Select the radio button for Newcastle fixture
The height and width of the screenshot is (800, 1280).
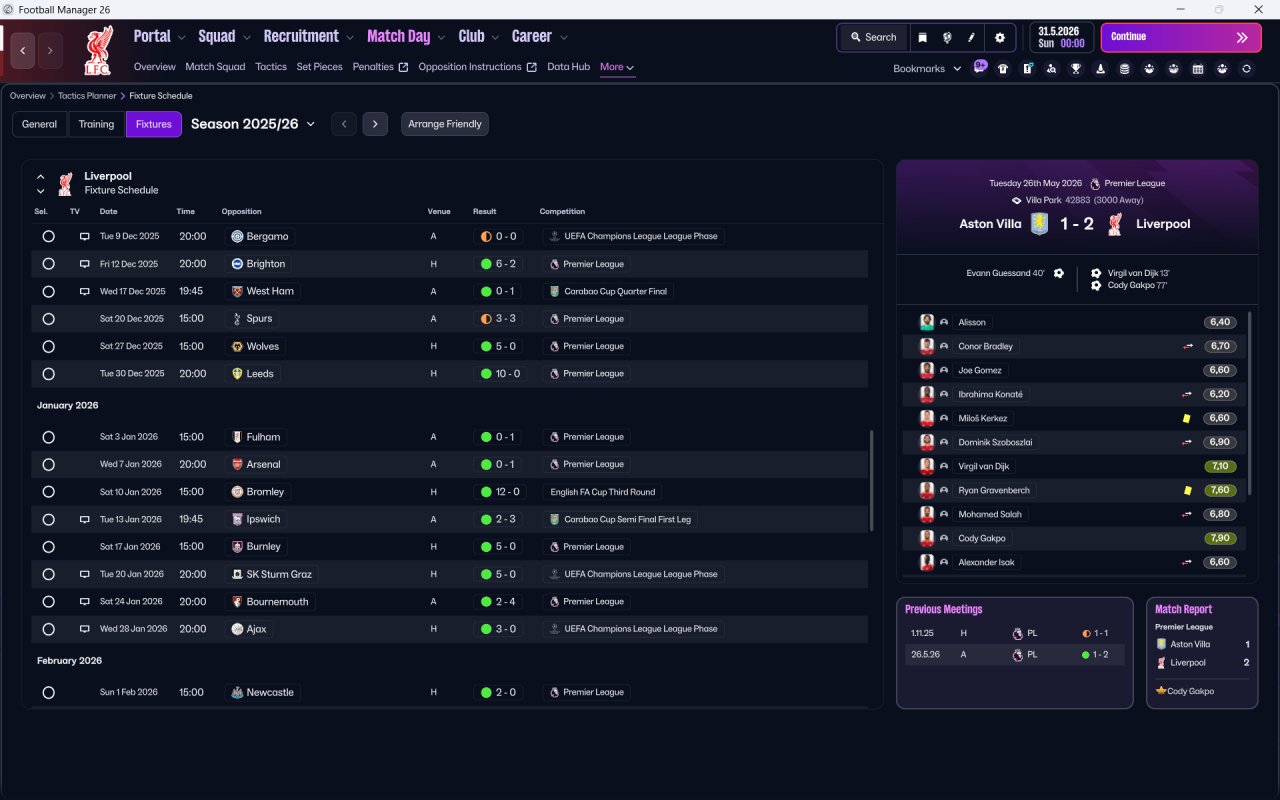pyautogui.click(x=48, y=692)
